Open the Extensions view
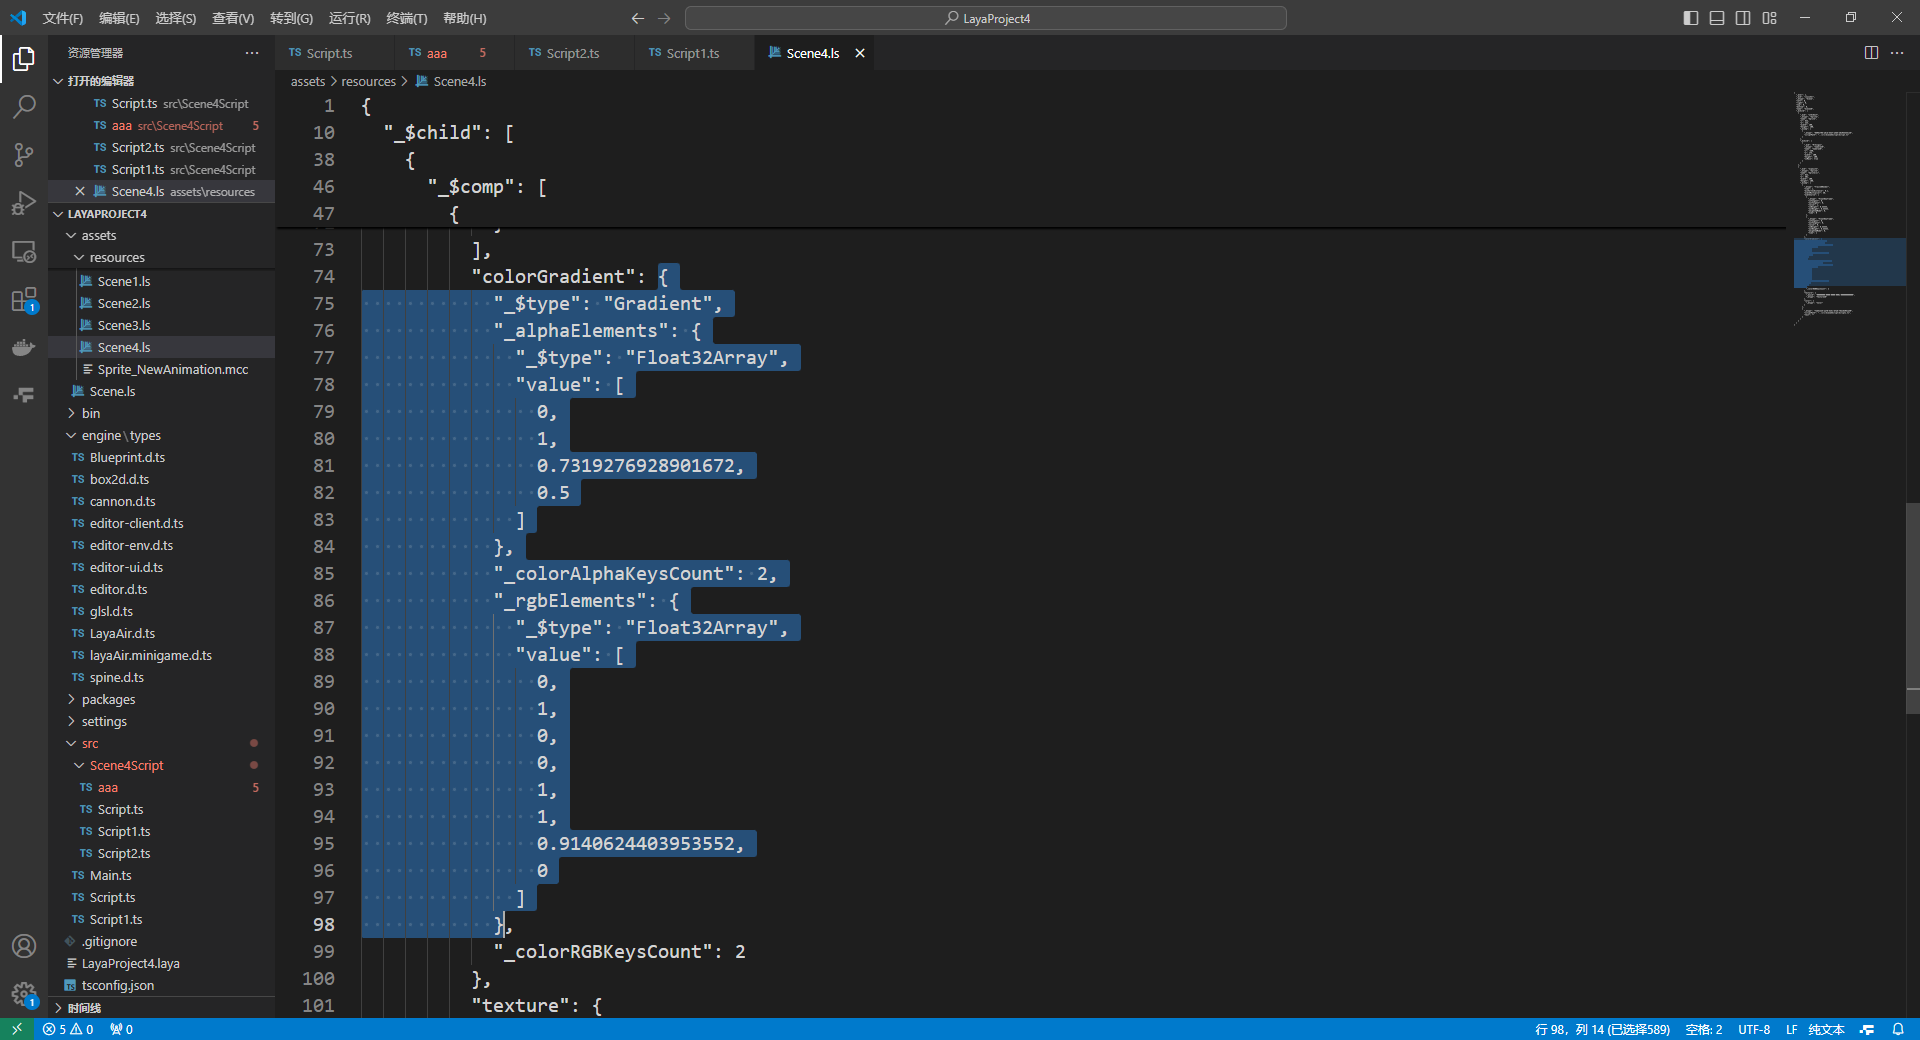 (x=24, y=300)
